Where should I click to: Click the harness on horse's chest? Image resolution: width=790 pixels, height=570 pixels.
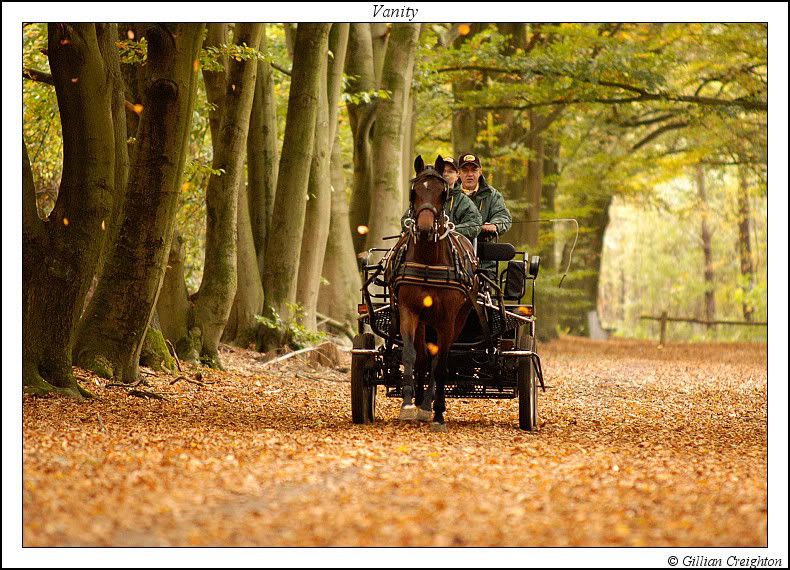[x=430, y=272]
